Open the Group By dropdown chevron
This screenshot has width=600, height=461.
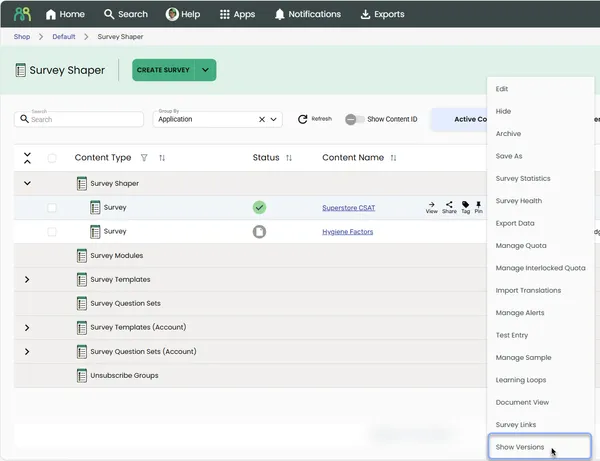(x=274, y=119)
